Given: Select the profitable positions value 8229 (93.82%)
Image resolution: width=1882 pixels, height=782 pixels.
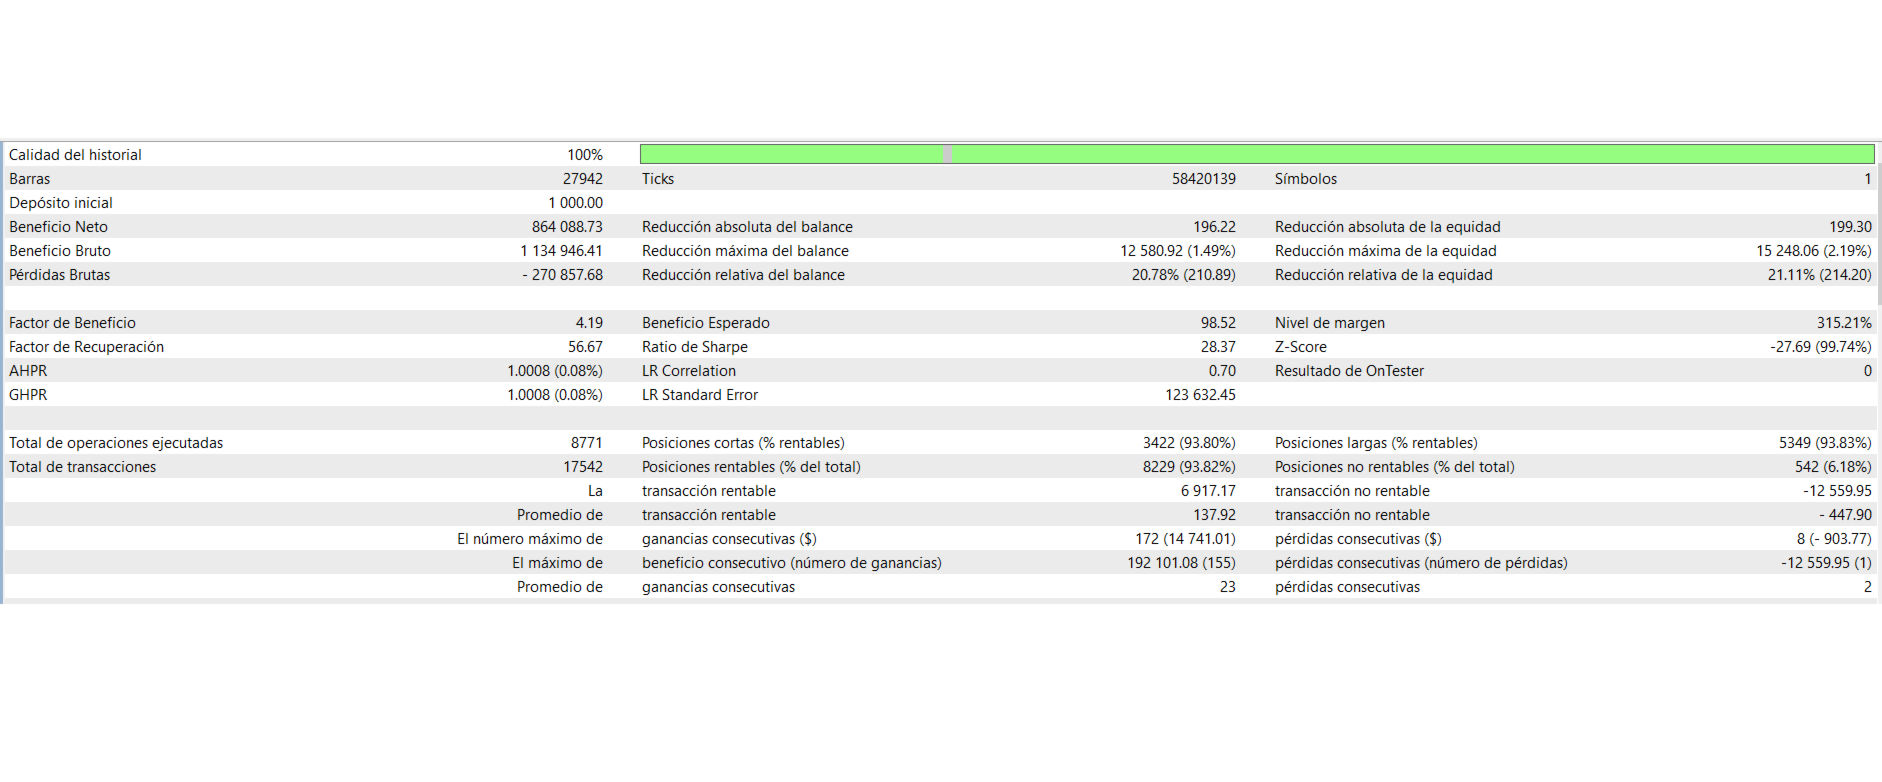Looking at the screenshot, I should point(1189,467).
